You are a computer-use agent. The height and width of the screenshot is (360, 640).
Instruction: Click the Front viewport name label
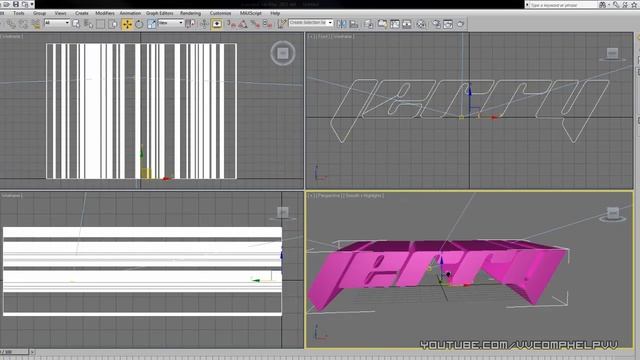(x=323, y=36)
